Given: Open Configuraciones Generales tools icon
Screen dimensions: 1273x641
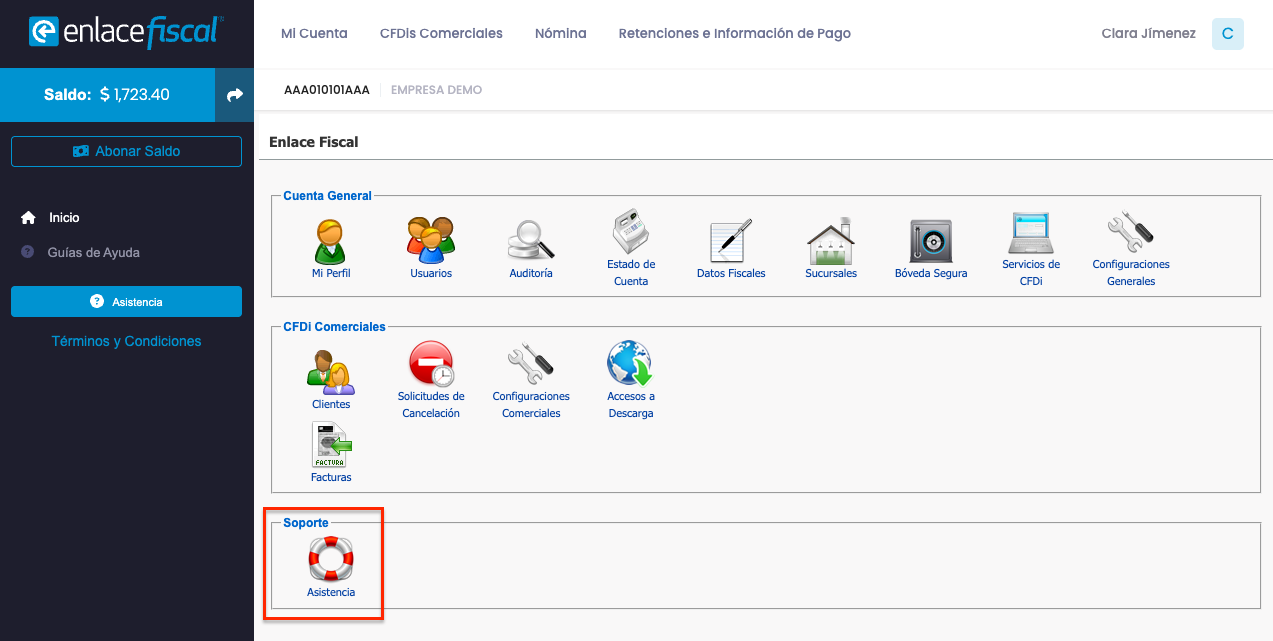Looking at the screenshot, I should [x=1131, y=234].
